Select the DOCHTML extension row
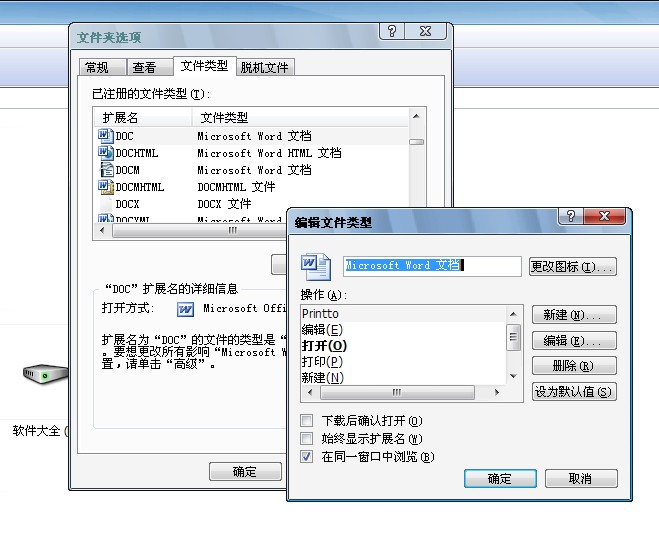The width and height of the screenshot is (659, 533). pos(251,153)
